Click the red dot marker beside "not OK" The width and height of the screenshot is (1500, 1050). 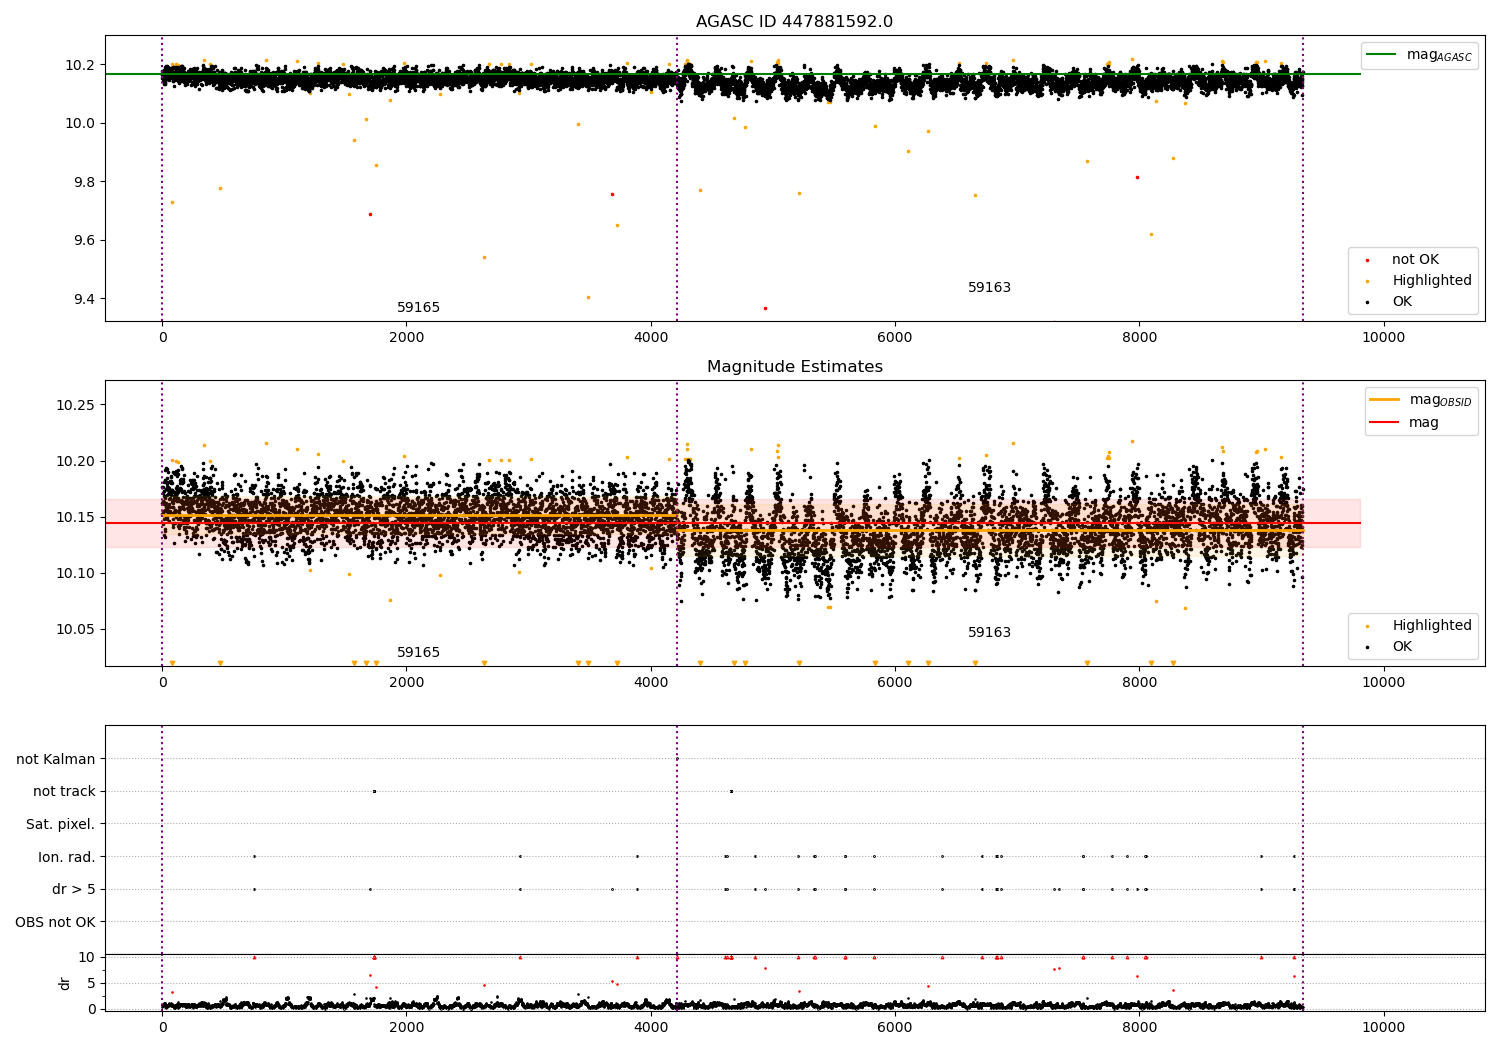(1367, 261)
